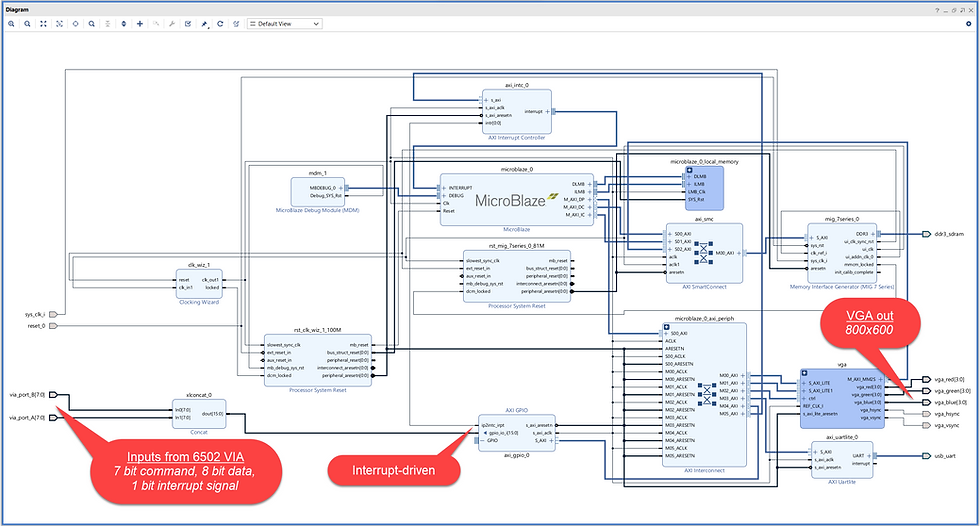Expand UART interface pin on axi_uartlite_0

(x=868, y=456)
